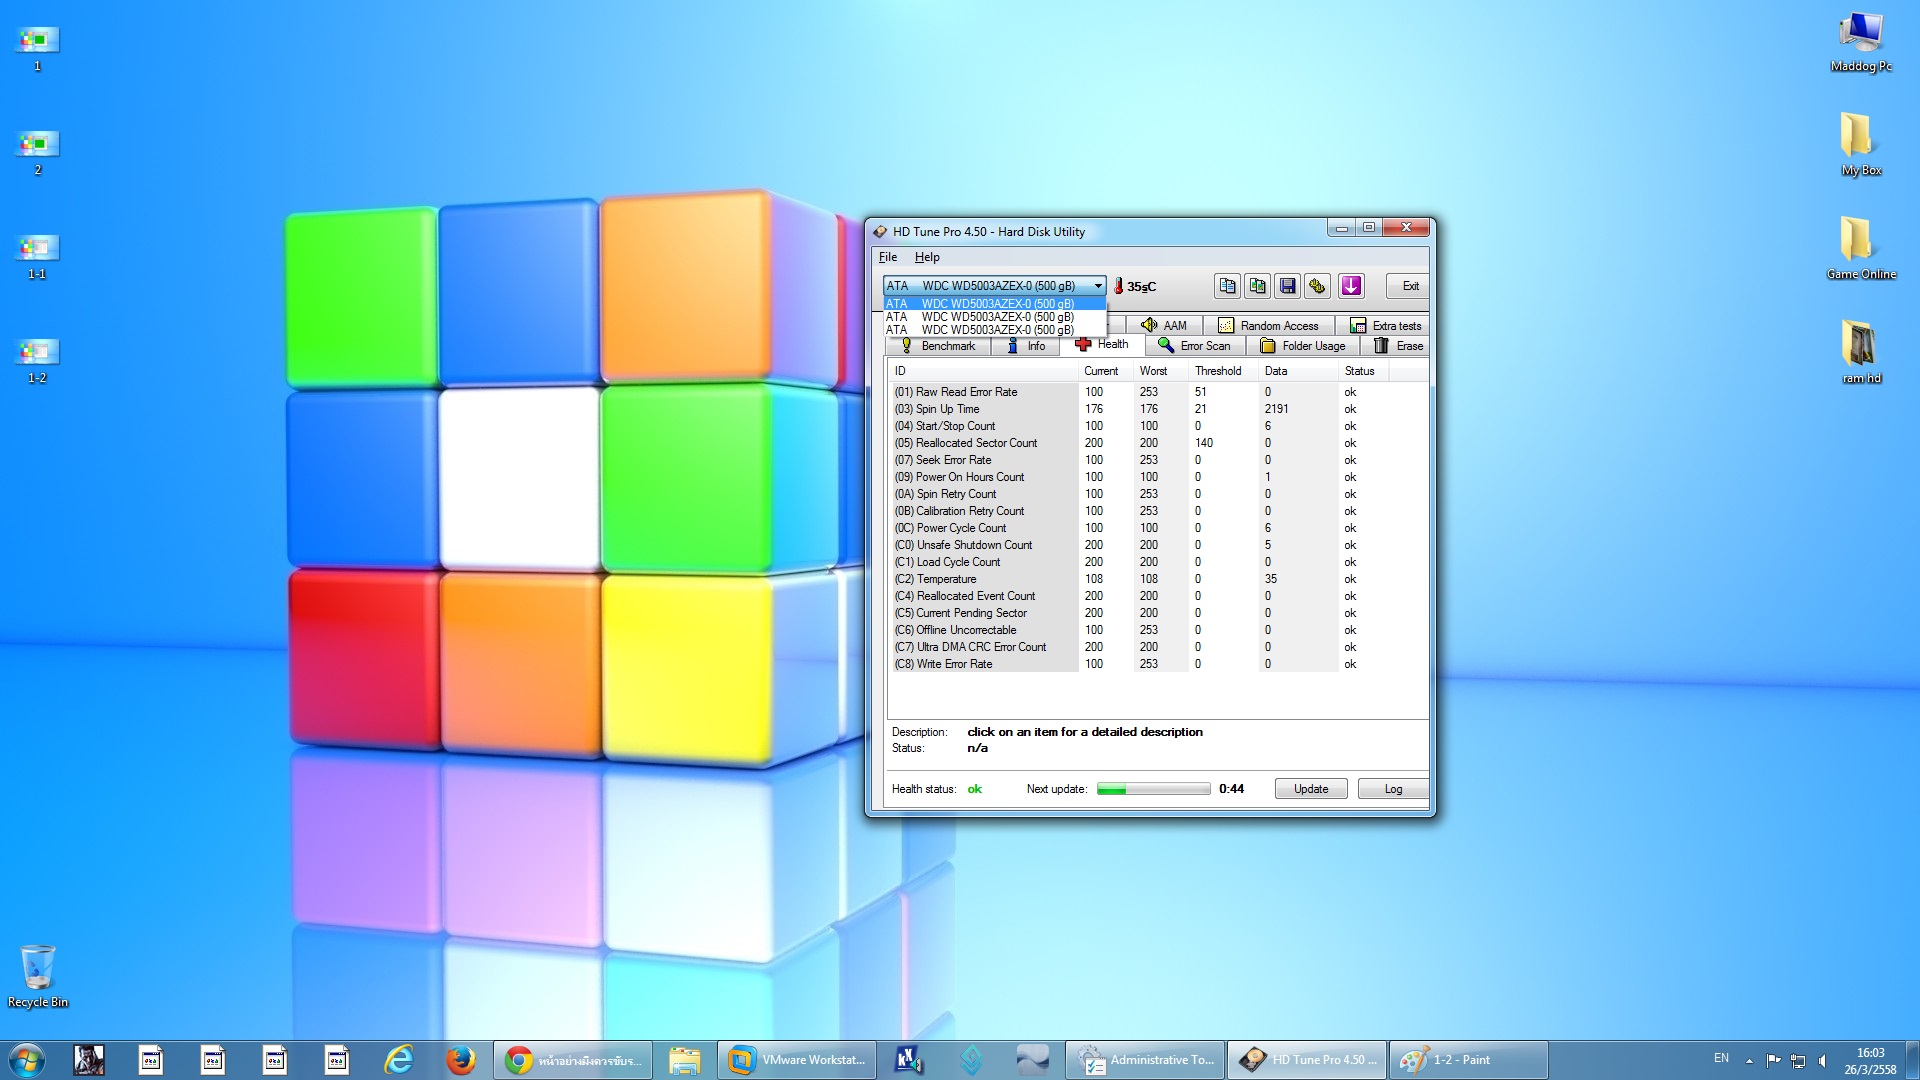Click the copy text to clipboard icon

(x=1227, y=286)
